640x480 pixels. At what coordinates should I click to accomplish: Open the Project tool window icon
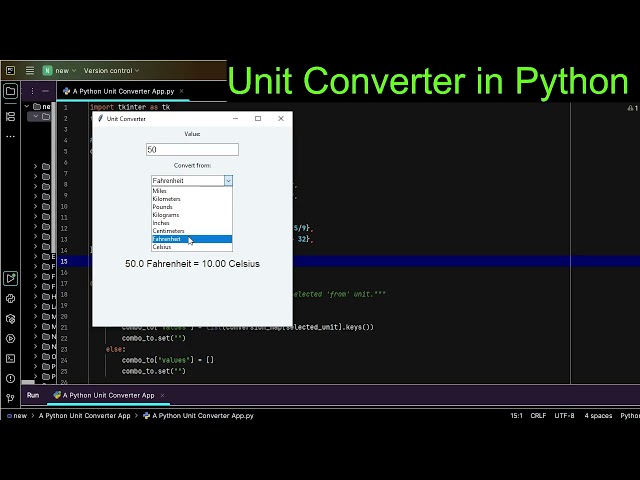pos(11,91)
